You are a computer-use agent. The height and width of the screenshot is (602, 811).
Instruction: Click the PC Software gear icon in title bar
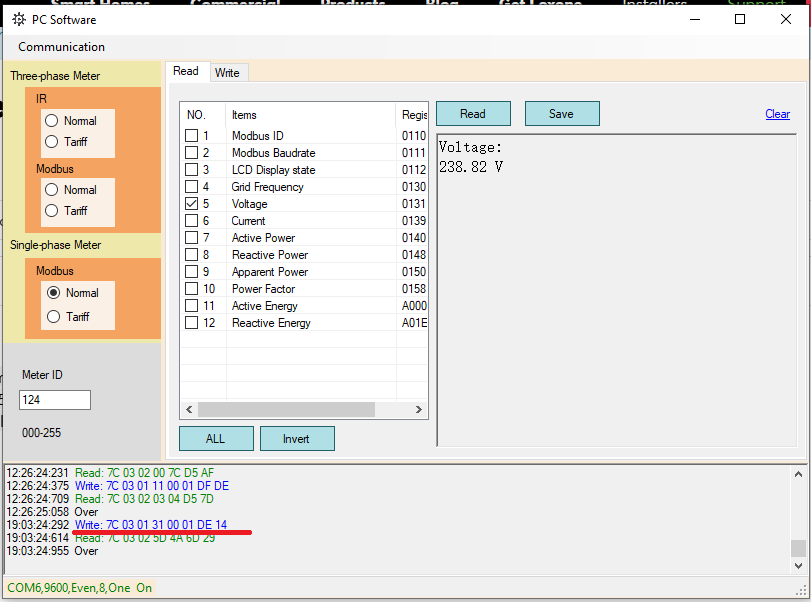click(18, 20)
